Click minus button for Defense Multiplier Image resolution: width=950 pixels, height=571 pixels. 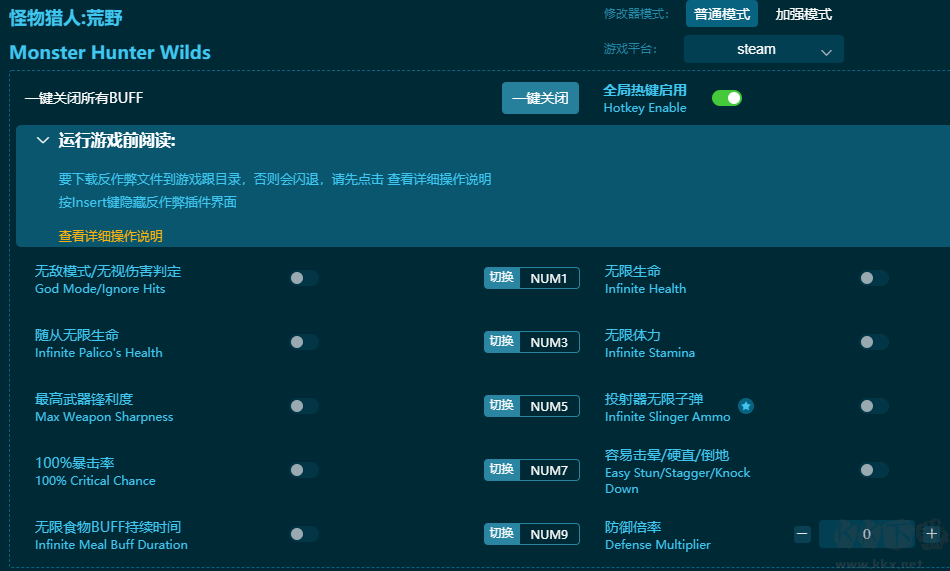pos(802,534)
